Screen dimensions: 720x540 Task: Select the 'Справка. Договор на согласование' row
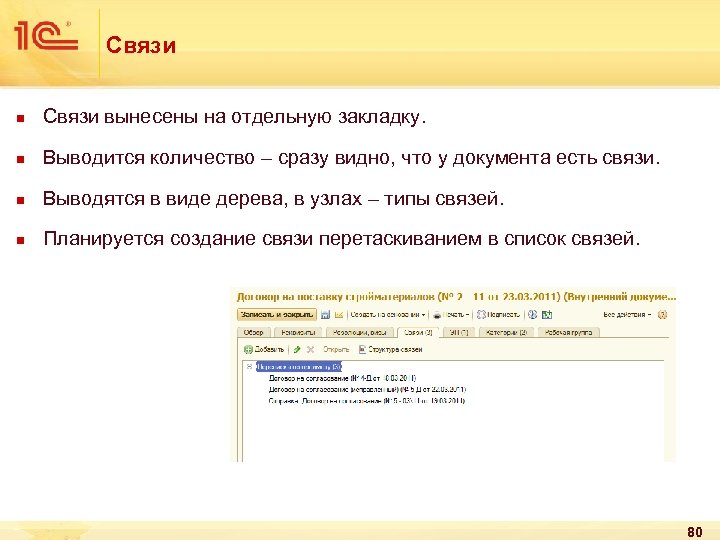tap(366, 401)
